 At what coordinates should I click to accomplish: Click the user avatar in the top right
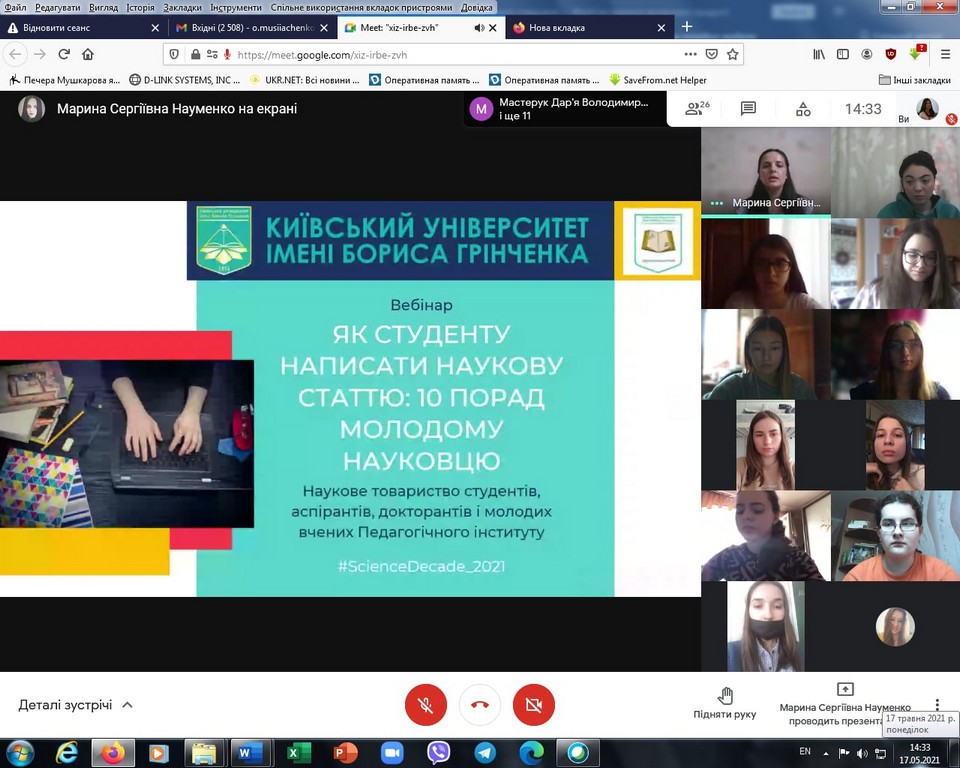point(928,110)
